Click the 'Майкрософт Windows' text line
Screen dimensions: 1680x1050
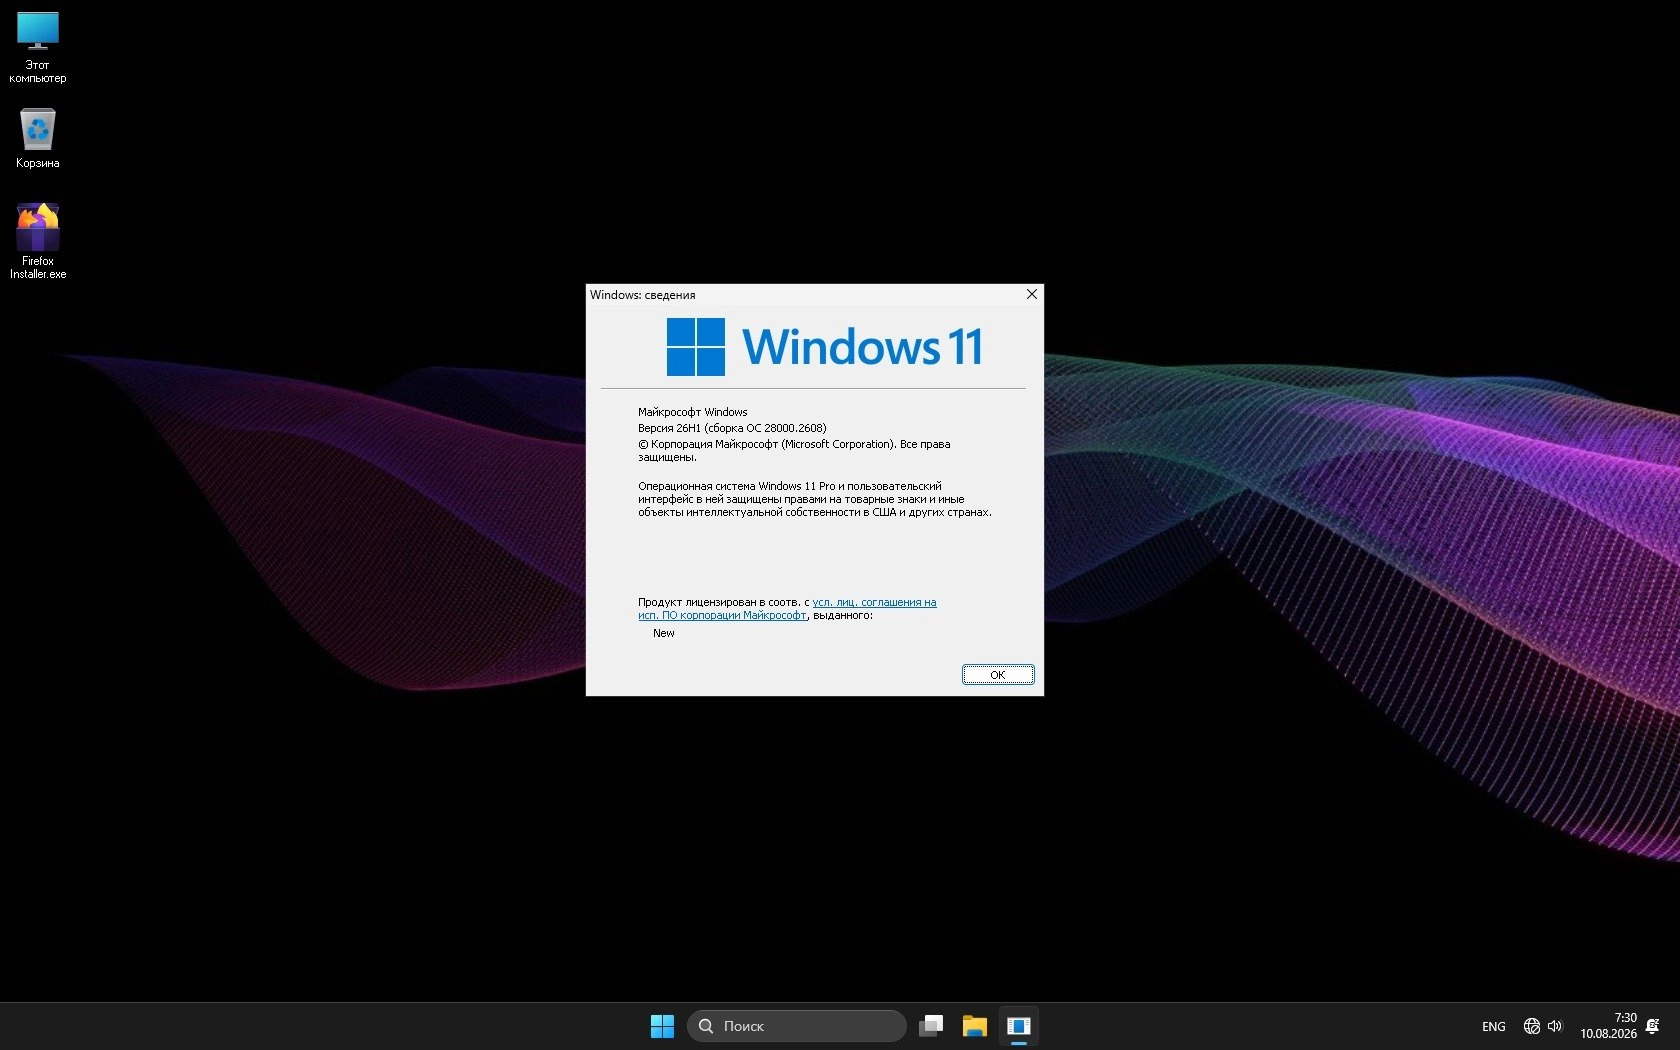tap(693, 412)
